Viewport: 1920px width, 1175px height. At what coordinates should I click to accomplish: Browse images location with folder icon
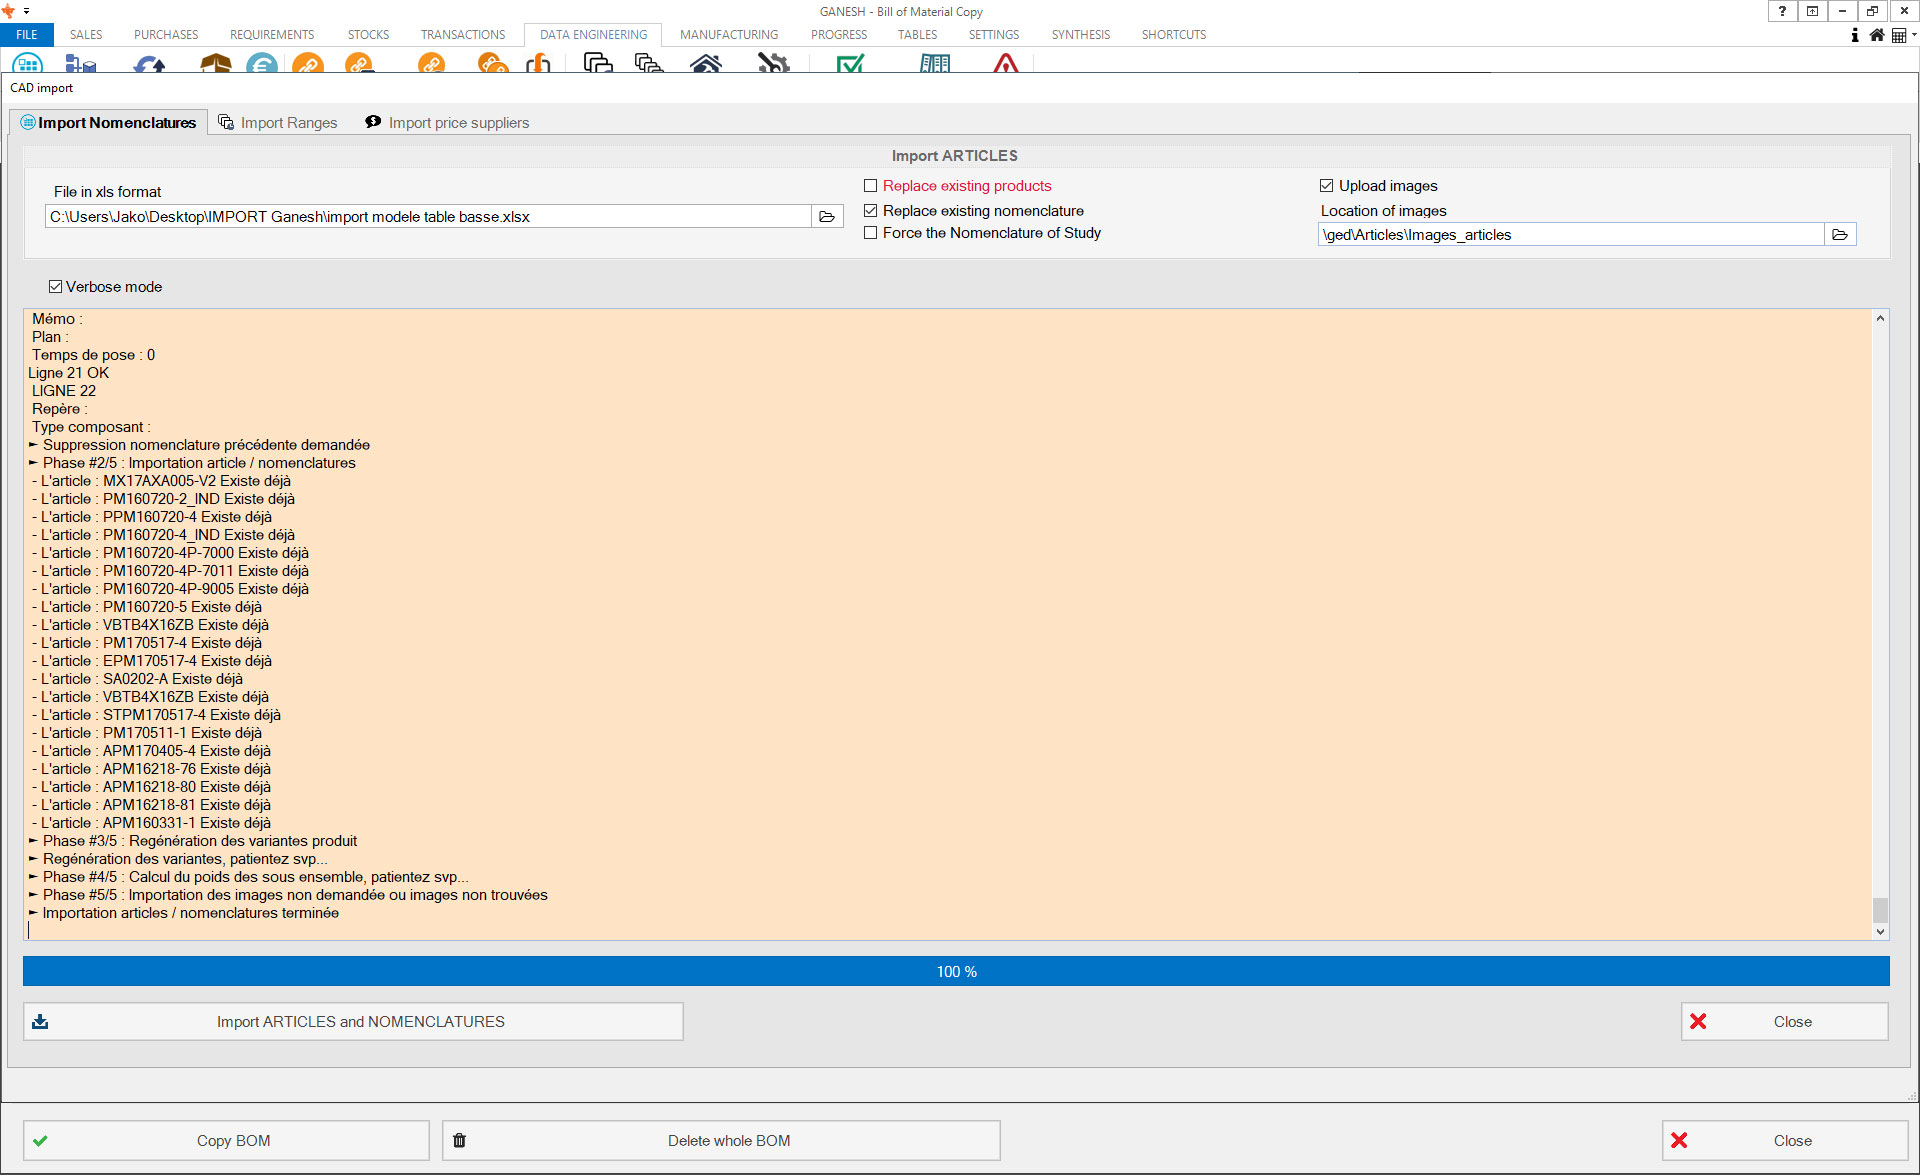pos(1839,235)
